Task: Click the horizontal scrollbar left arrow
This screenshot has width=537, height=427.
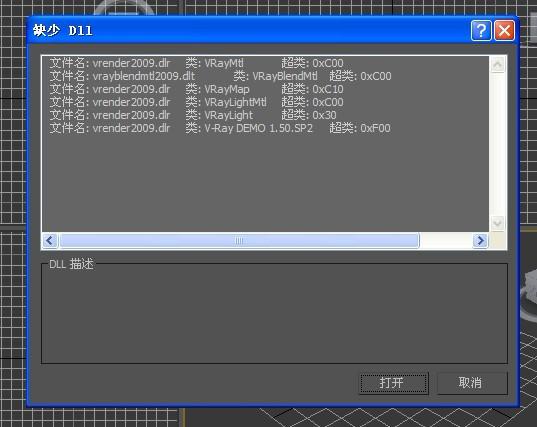Action: (50, 240)
